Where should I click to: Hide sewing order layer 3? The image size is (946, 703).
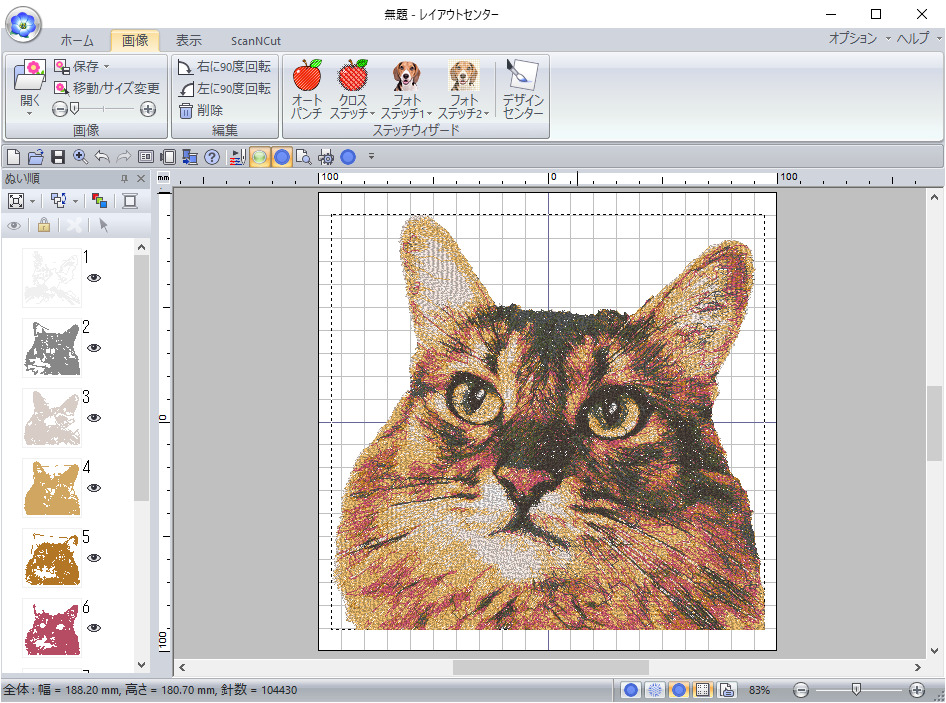pos(94,418)
